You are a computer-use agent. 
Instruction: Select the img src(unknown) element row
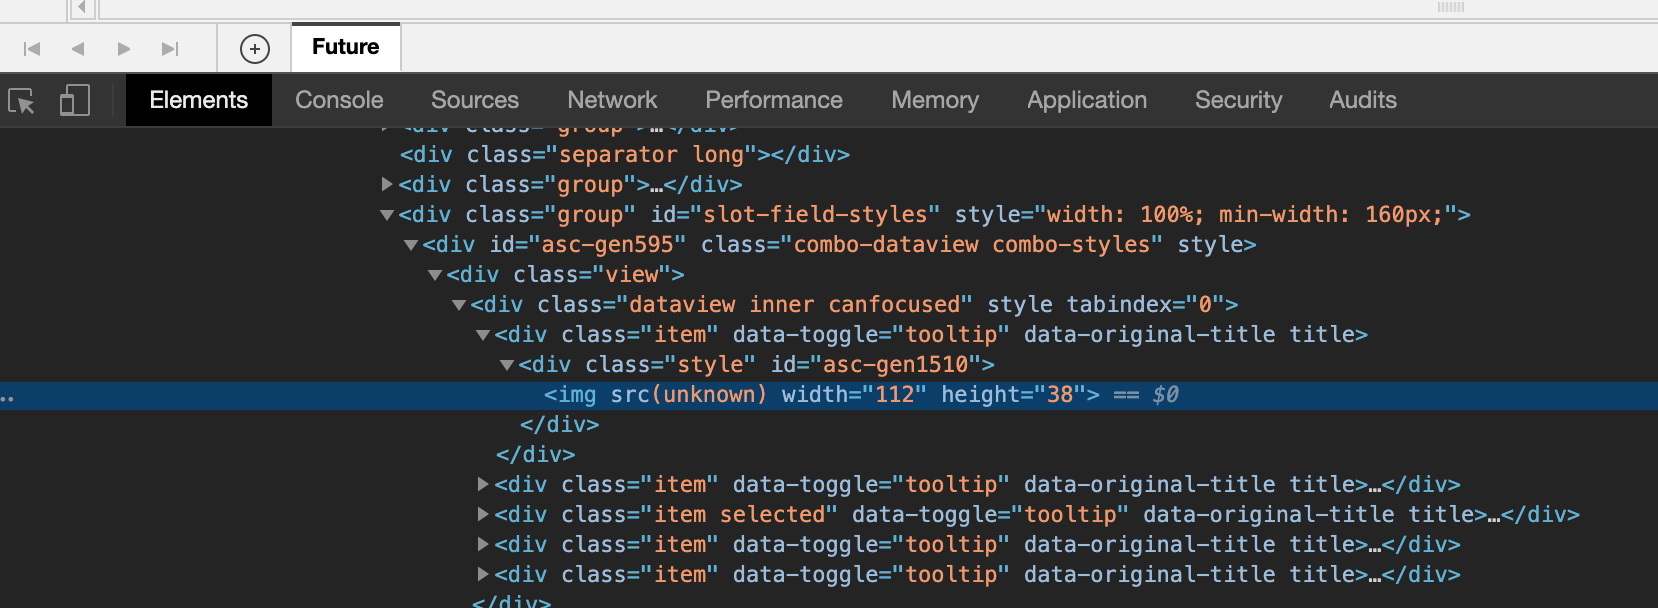(x=829, y=395)
